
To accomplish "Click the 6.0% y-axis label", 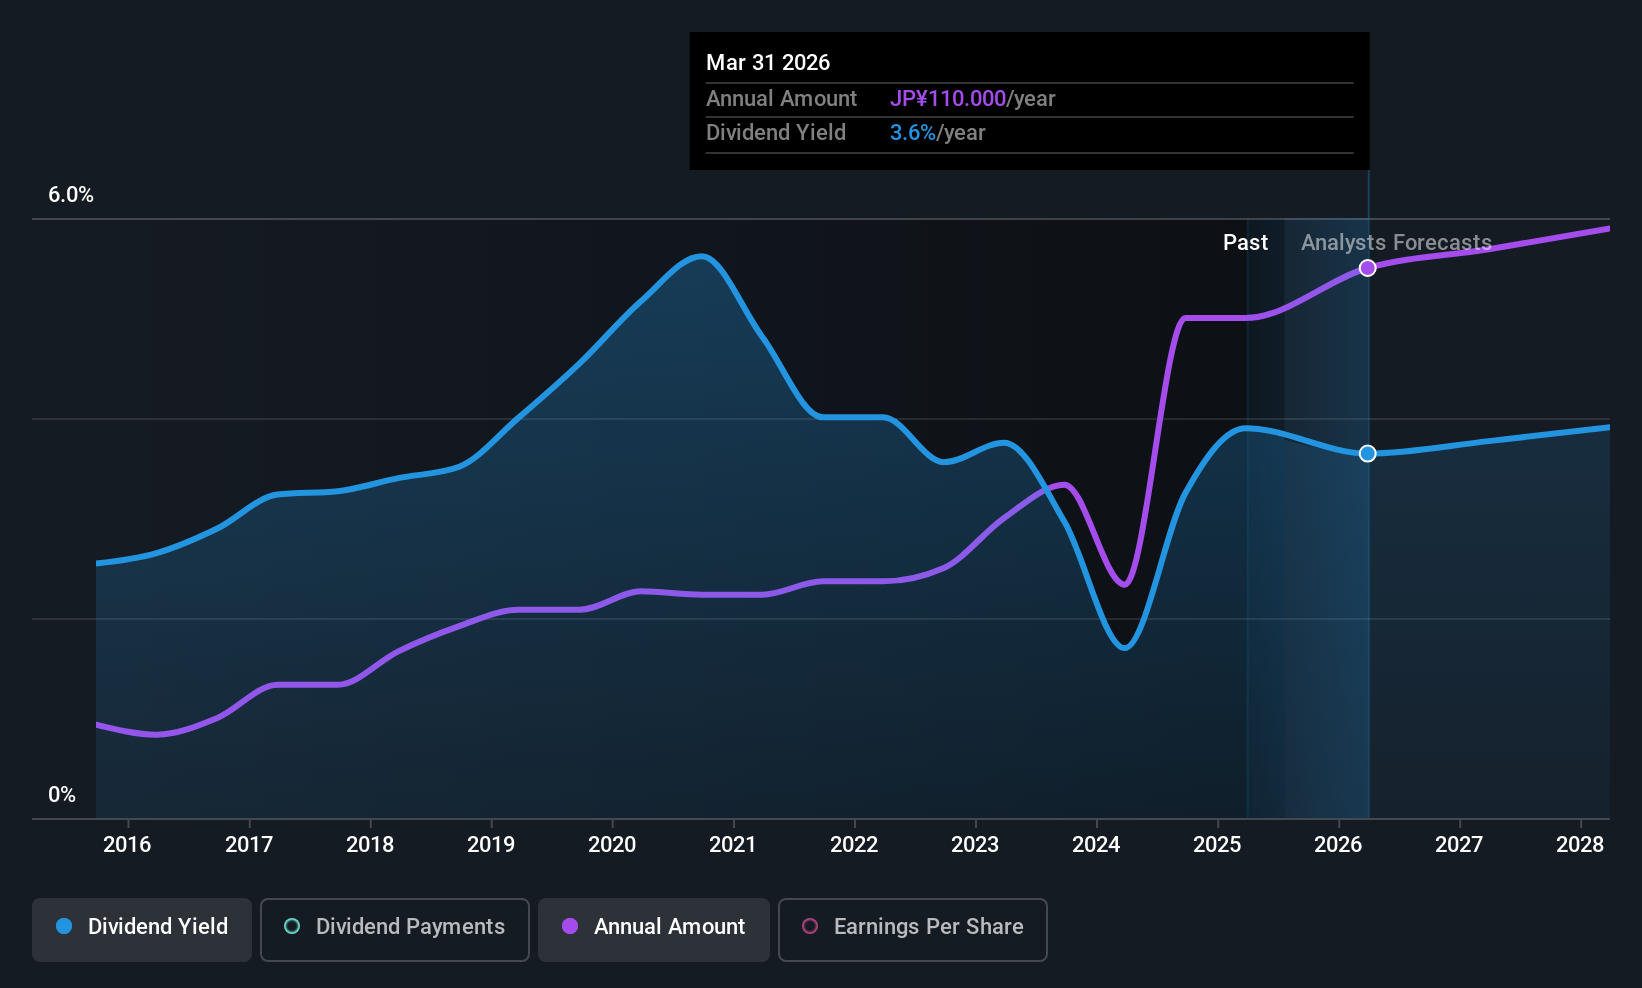I will [71, 195].
